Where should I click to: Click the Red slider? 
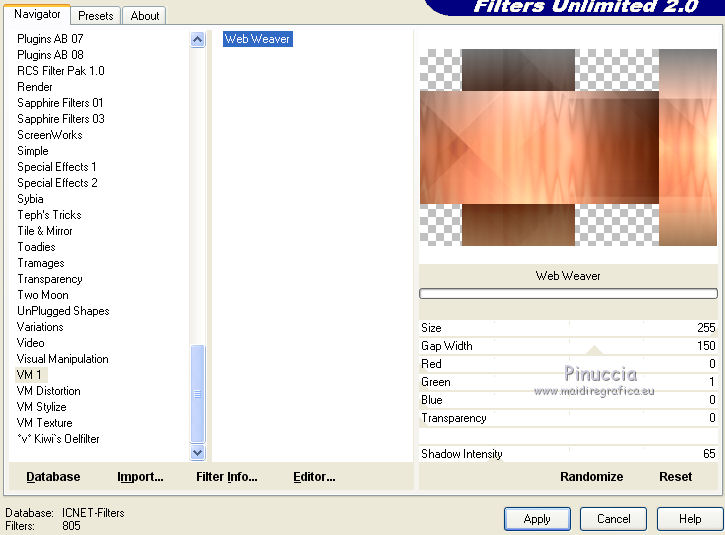click(568, 364)
